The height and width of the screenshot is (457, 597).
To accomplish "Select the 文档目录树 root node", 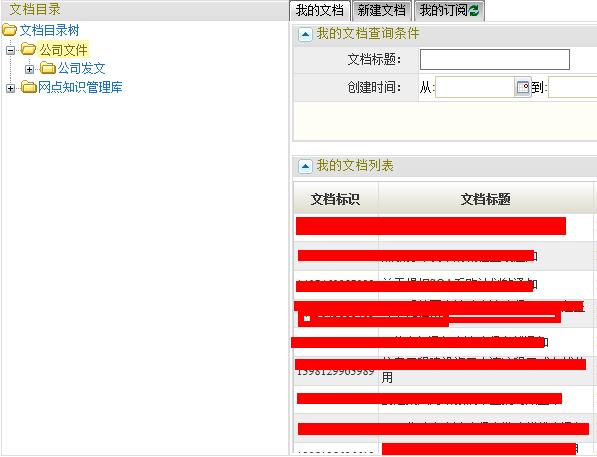I will [49, 30].
